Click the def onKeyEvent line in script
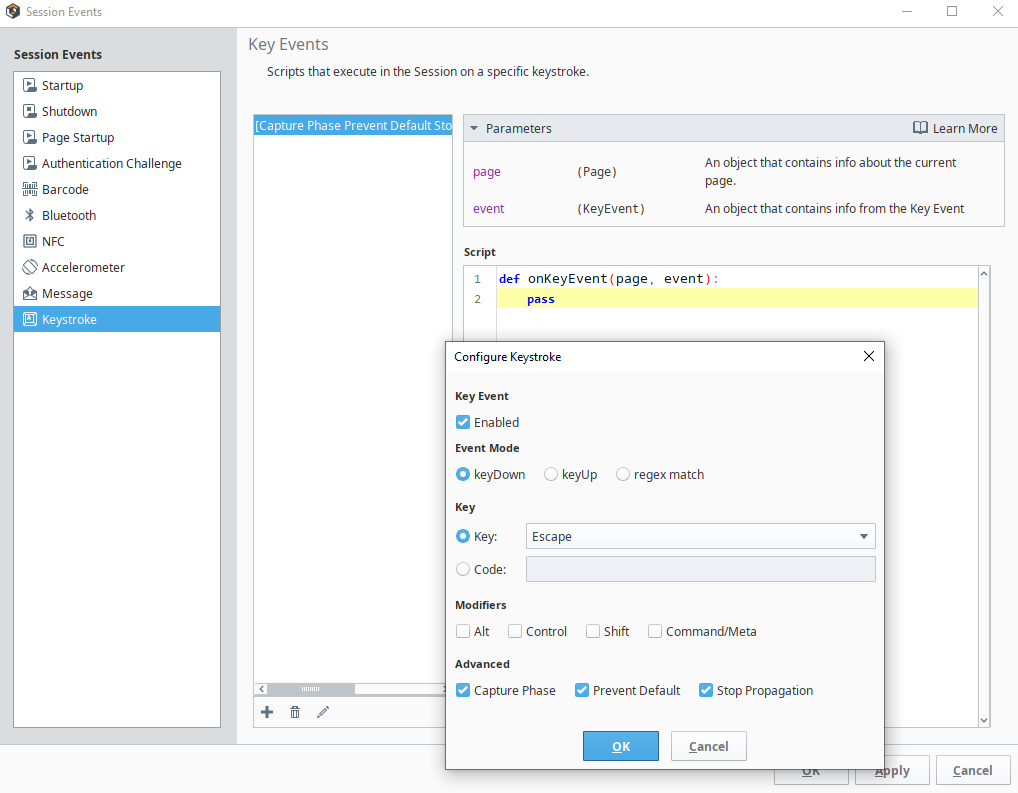The height and width of the screenshot is (793, 1018). pyautogui.click(x=737, y=279)
